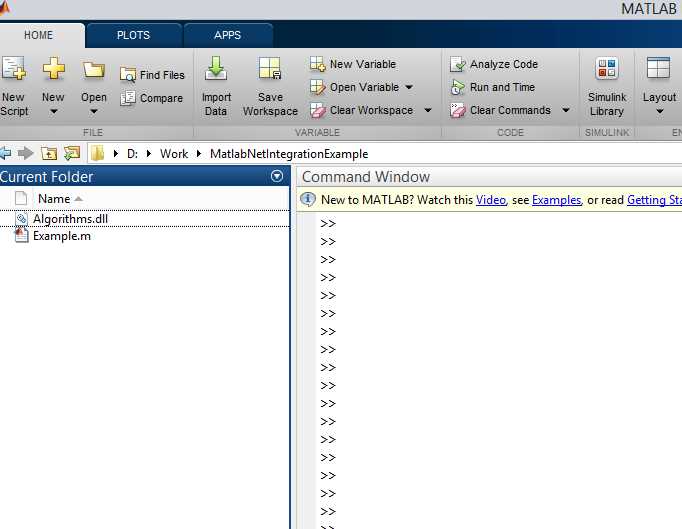Image resolution: width=682 pixels, height=529 pixels.
Task: Click Open Variable button
Action: (354, 87)
